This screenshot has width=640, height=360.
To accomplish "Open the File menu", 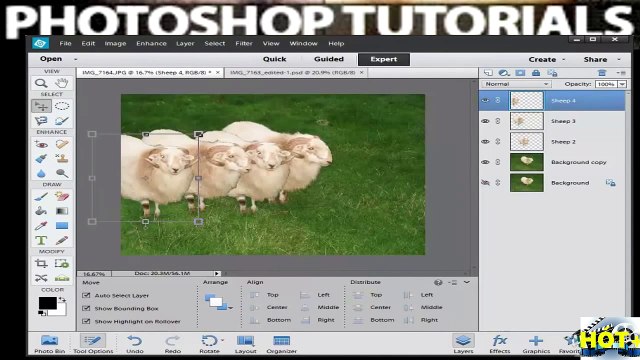I will pyautogui.click(x=65, y=43).
